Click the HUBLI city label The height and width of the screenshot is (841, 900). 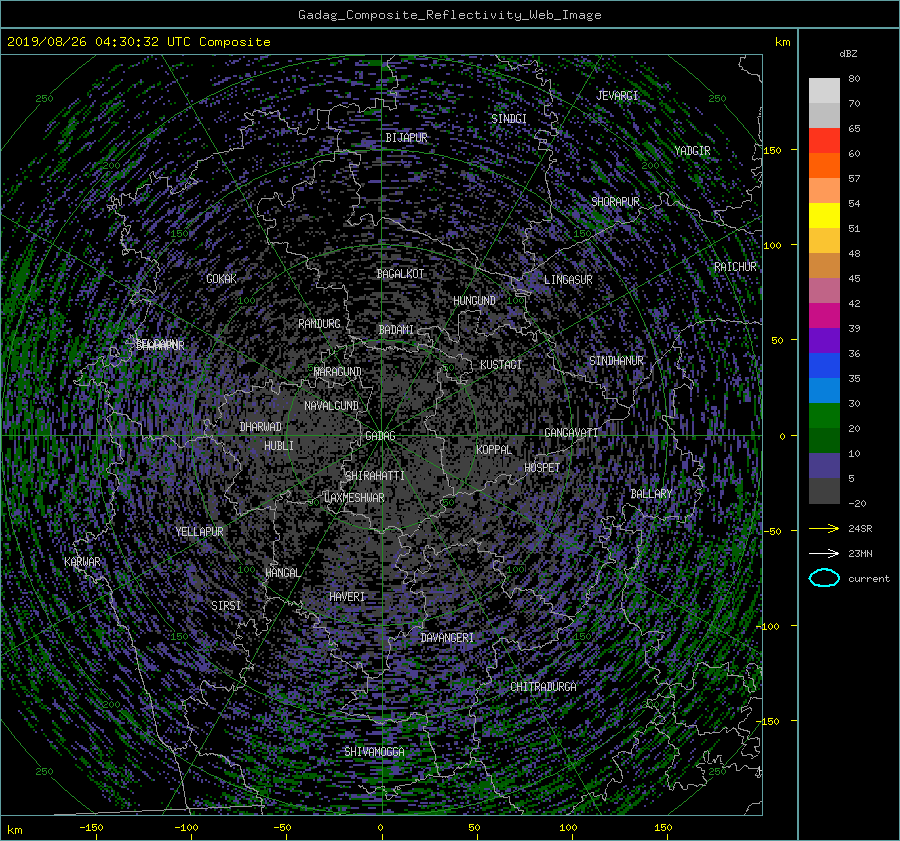click(x=278, y=445)
